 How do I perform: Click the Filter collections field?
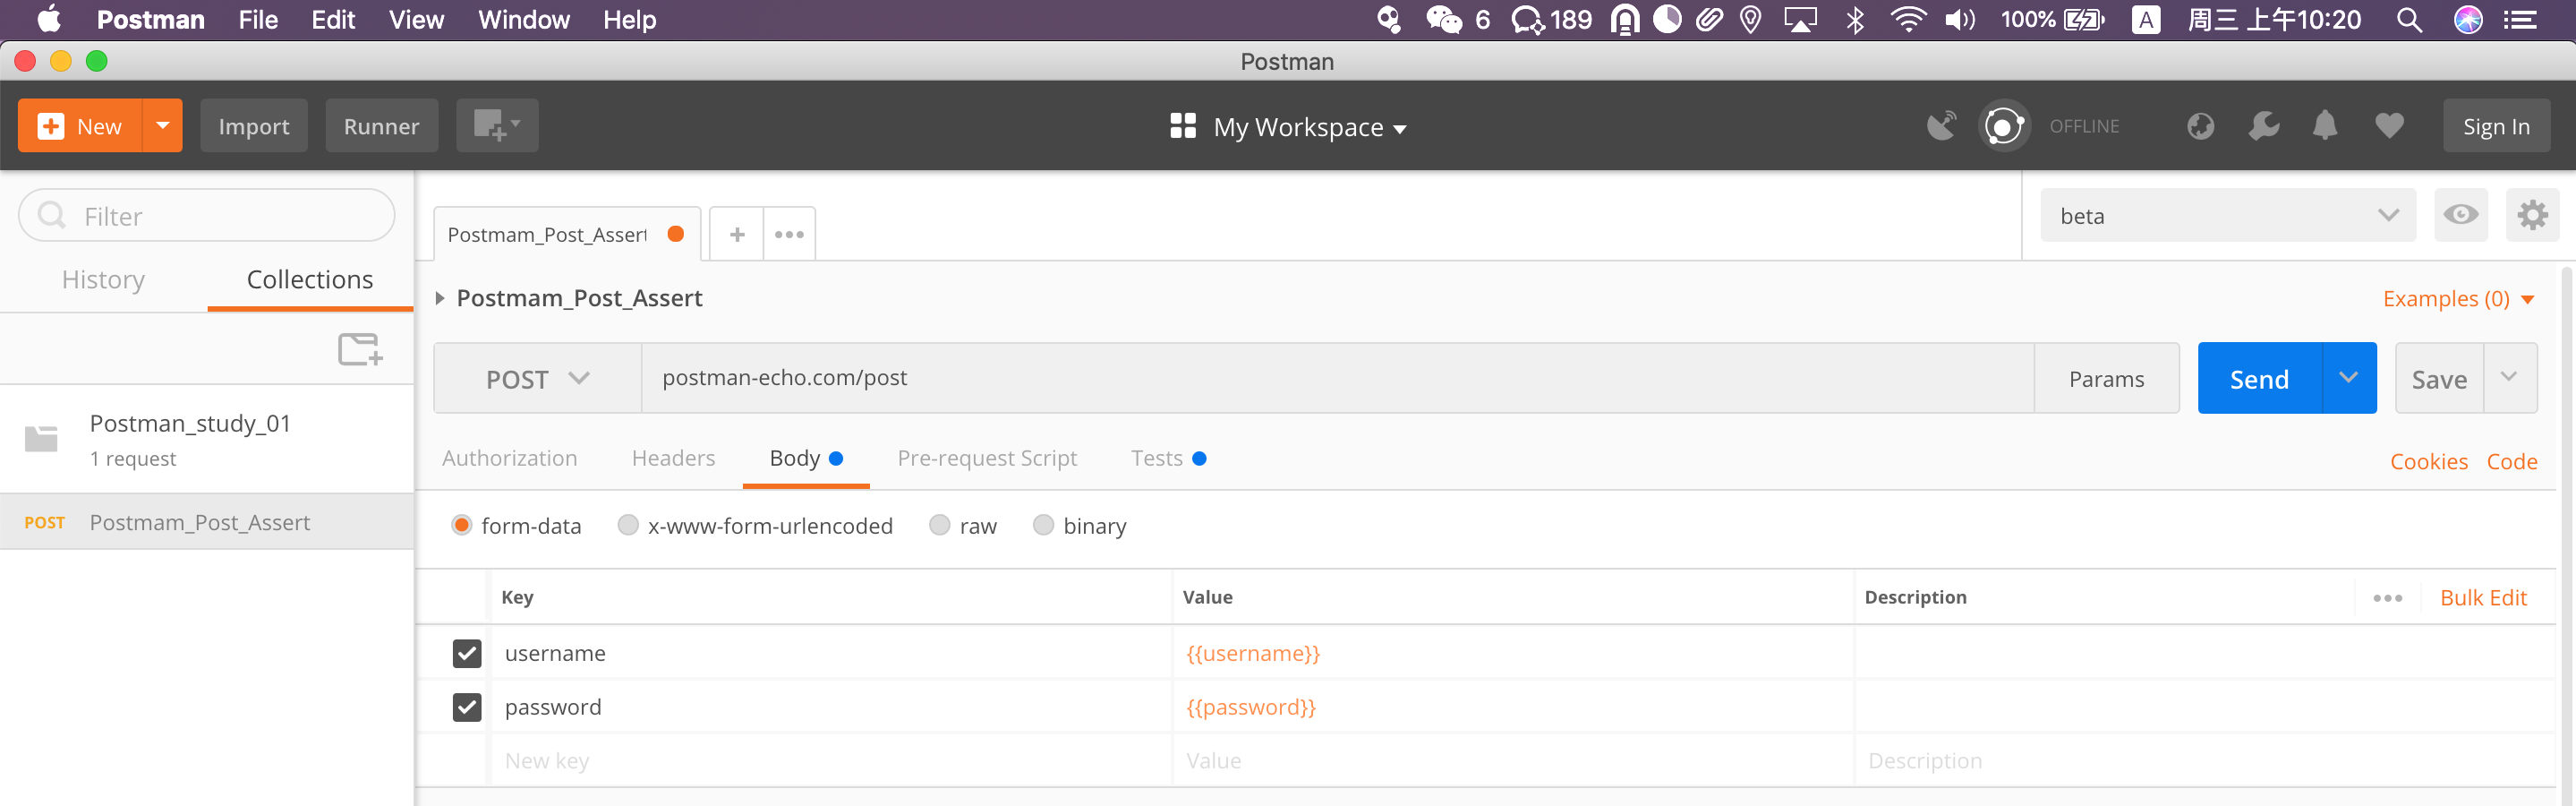pos(207,215)
